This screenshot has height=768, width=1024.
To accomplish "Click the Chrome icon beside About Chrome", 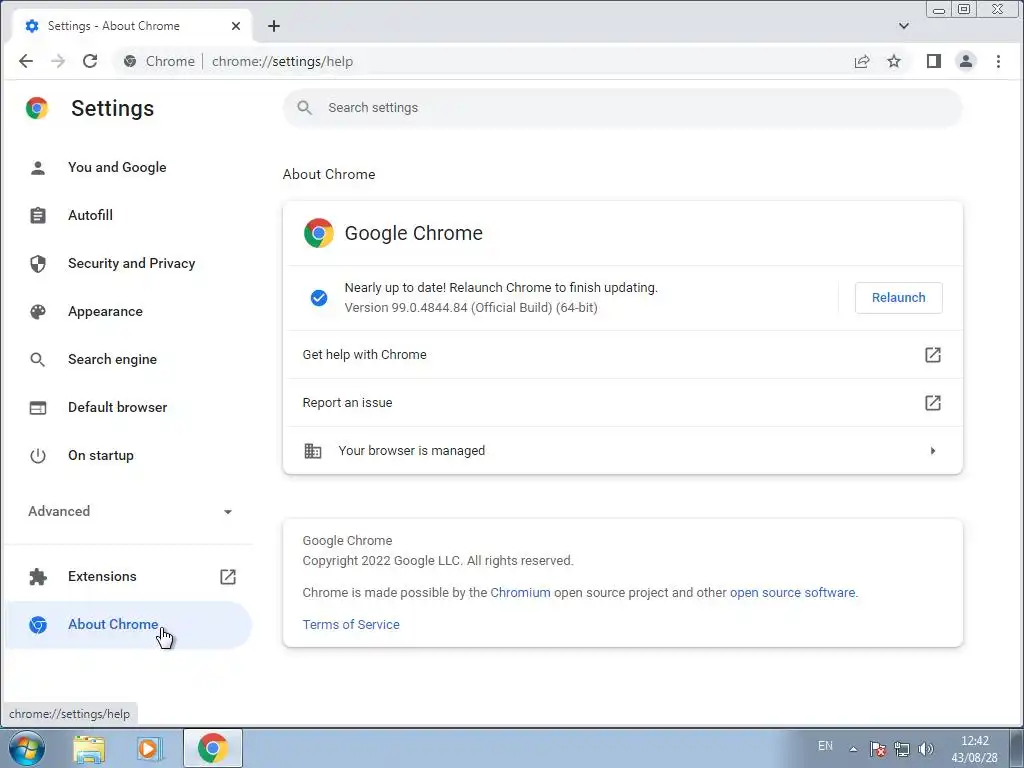I will click(38, 625).
